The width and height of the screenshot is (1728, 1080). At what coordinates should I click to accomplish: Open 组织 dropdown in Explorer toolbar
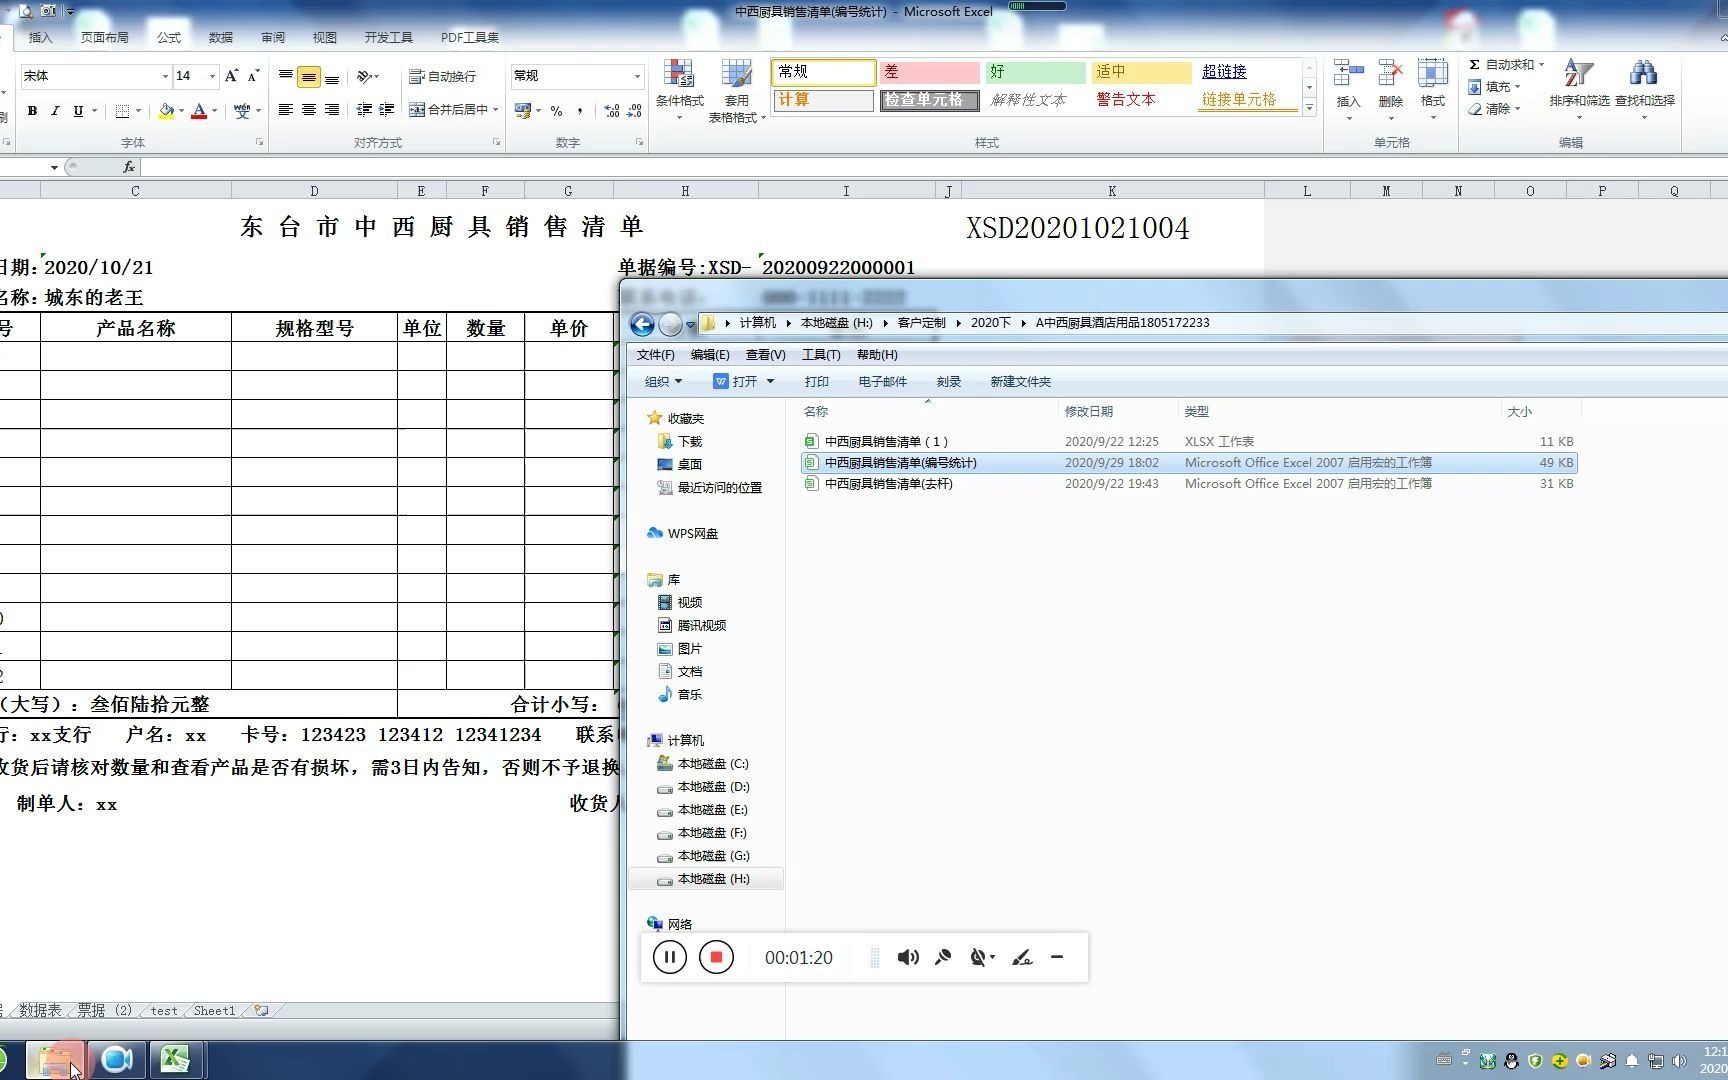tap(663, 382)
